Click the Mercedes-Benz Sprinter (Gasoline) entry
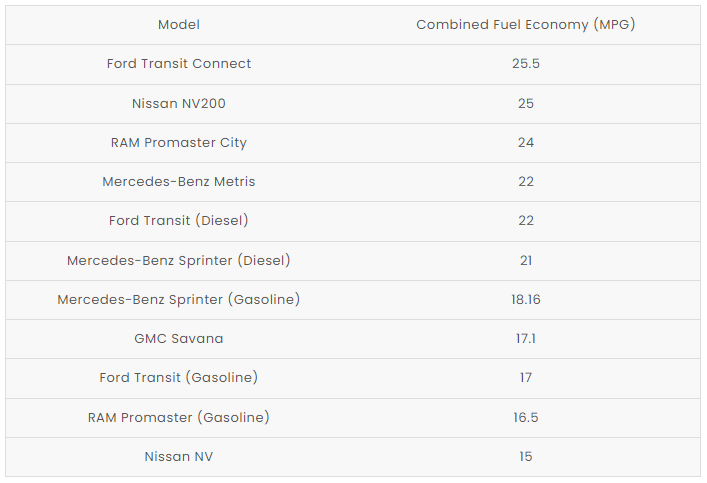Image resolution: width=707 pixels, height=483 pixels. click(x=179, y=299)
